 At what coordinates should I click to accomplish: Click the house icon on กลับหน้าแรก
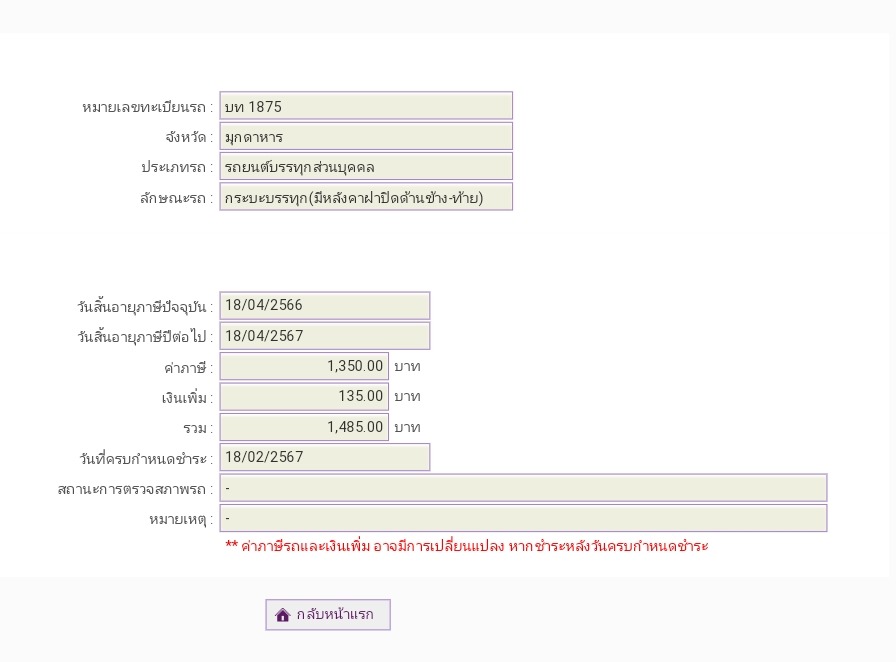283,615
